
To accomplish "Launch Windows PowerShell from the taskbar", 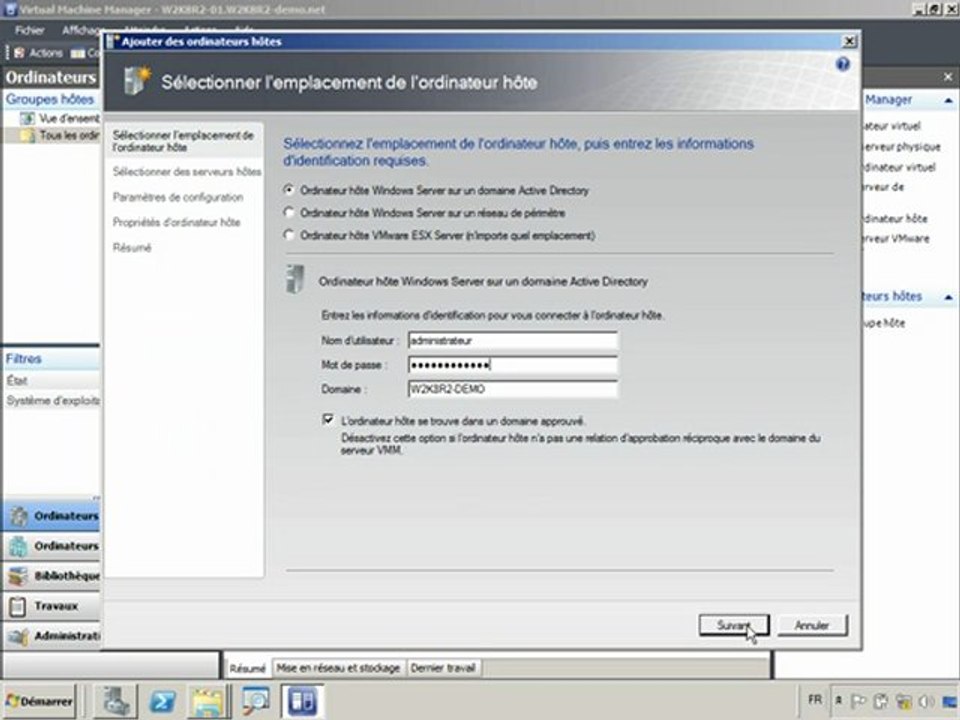I will [x=162, y=701].
